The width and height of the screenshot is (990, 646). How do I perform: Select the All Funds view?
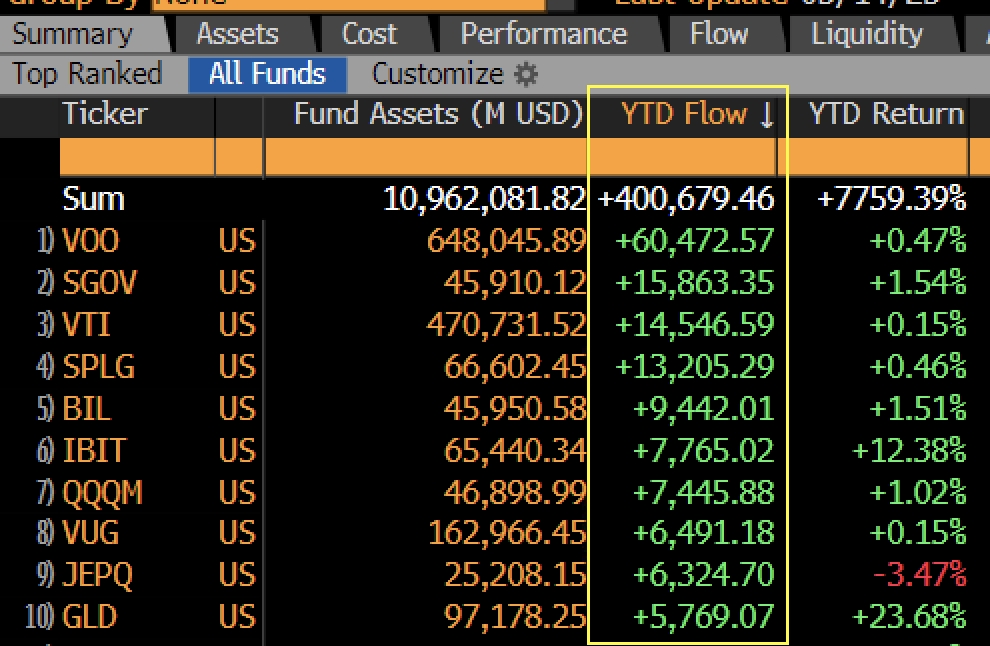pos(268,75)
